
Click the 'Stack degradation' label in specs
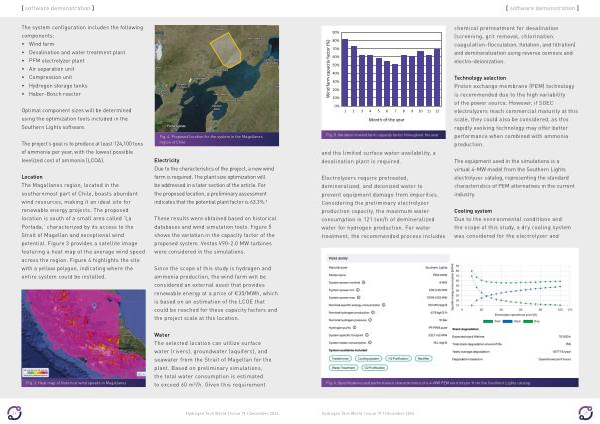coord(465,329)
